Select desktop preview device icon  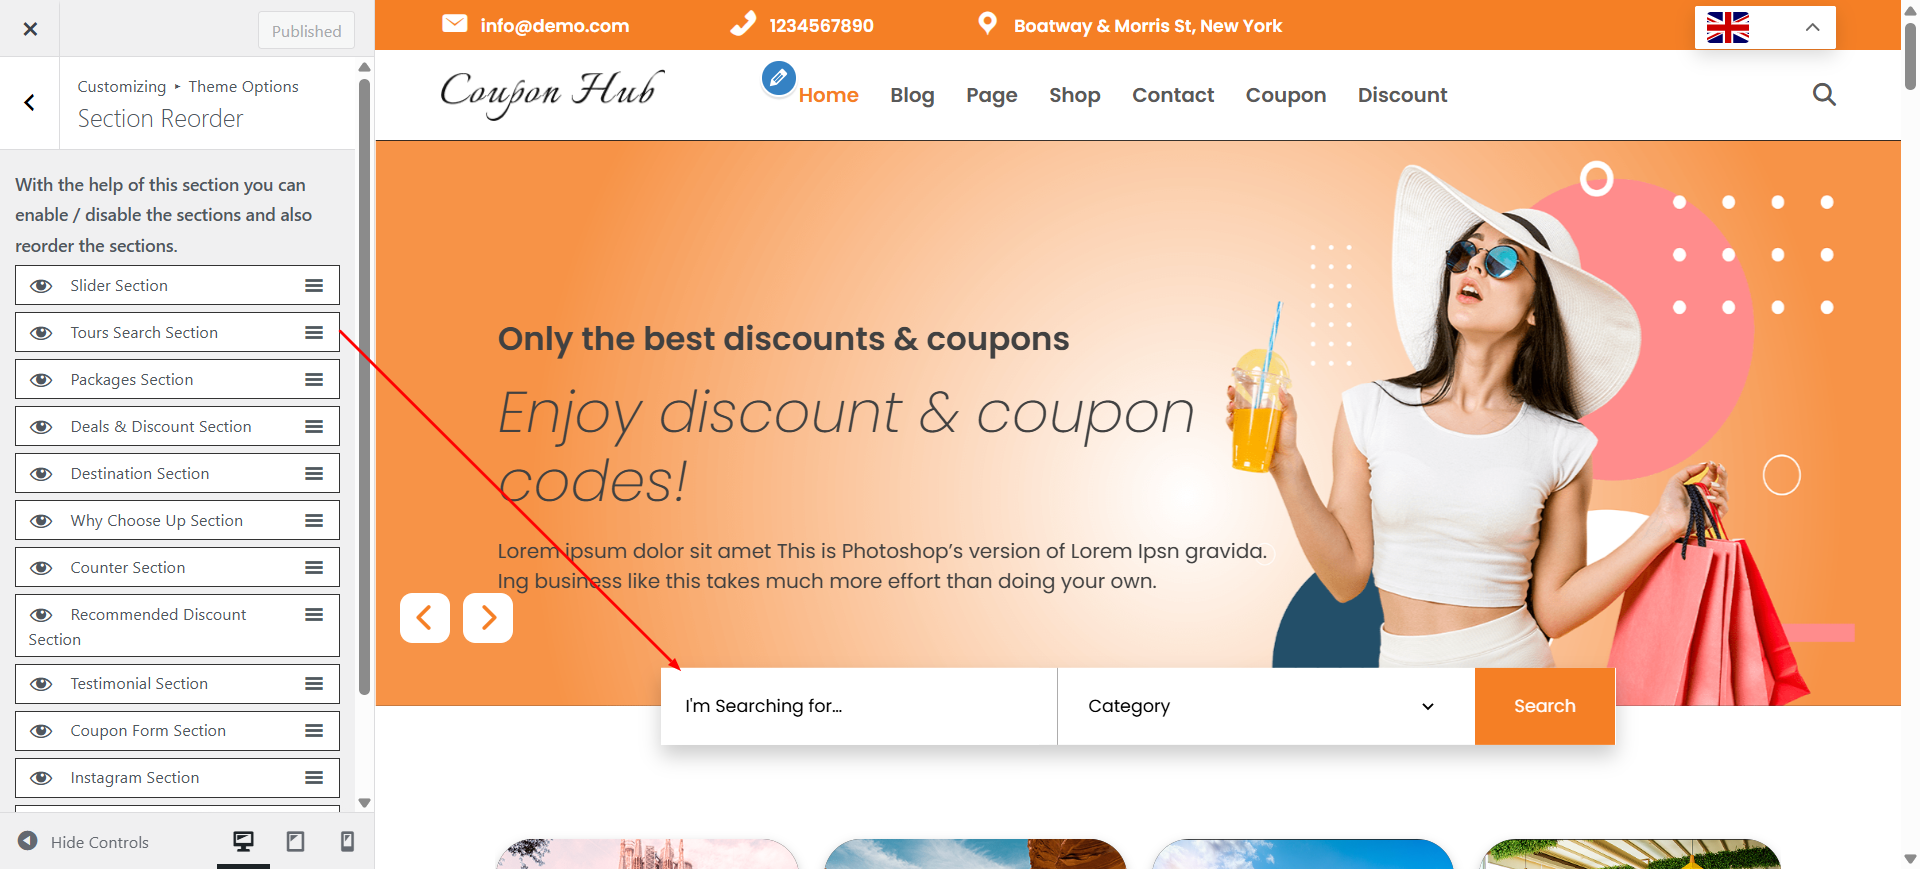pyautogui.click(x=243, y=842)
